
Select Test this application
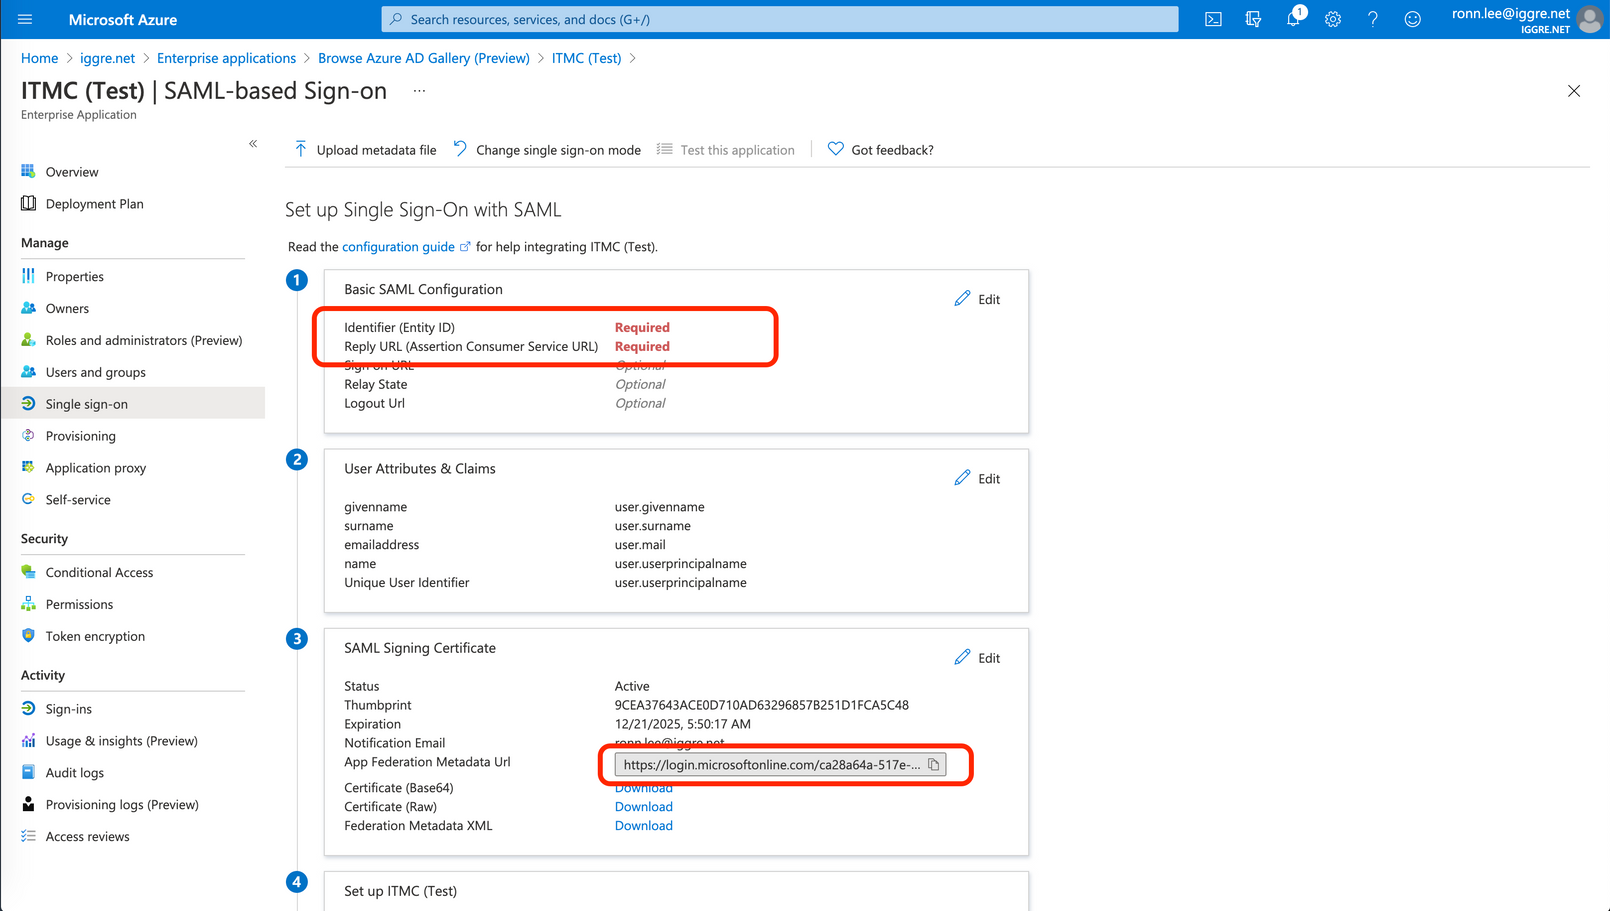(x=726, y=150)
